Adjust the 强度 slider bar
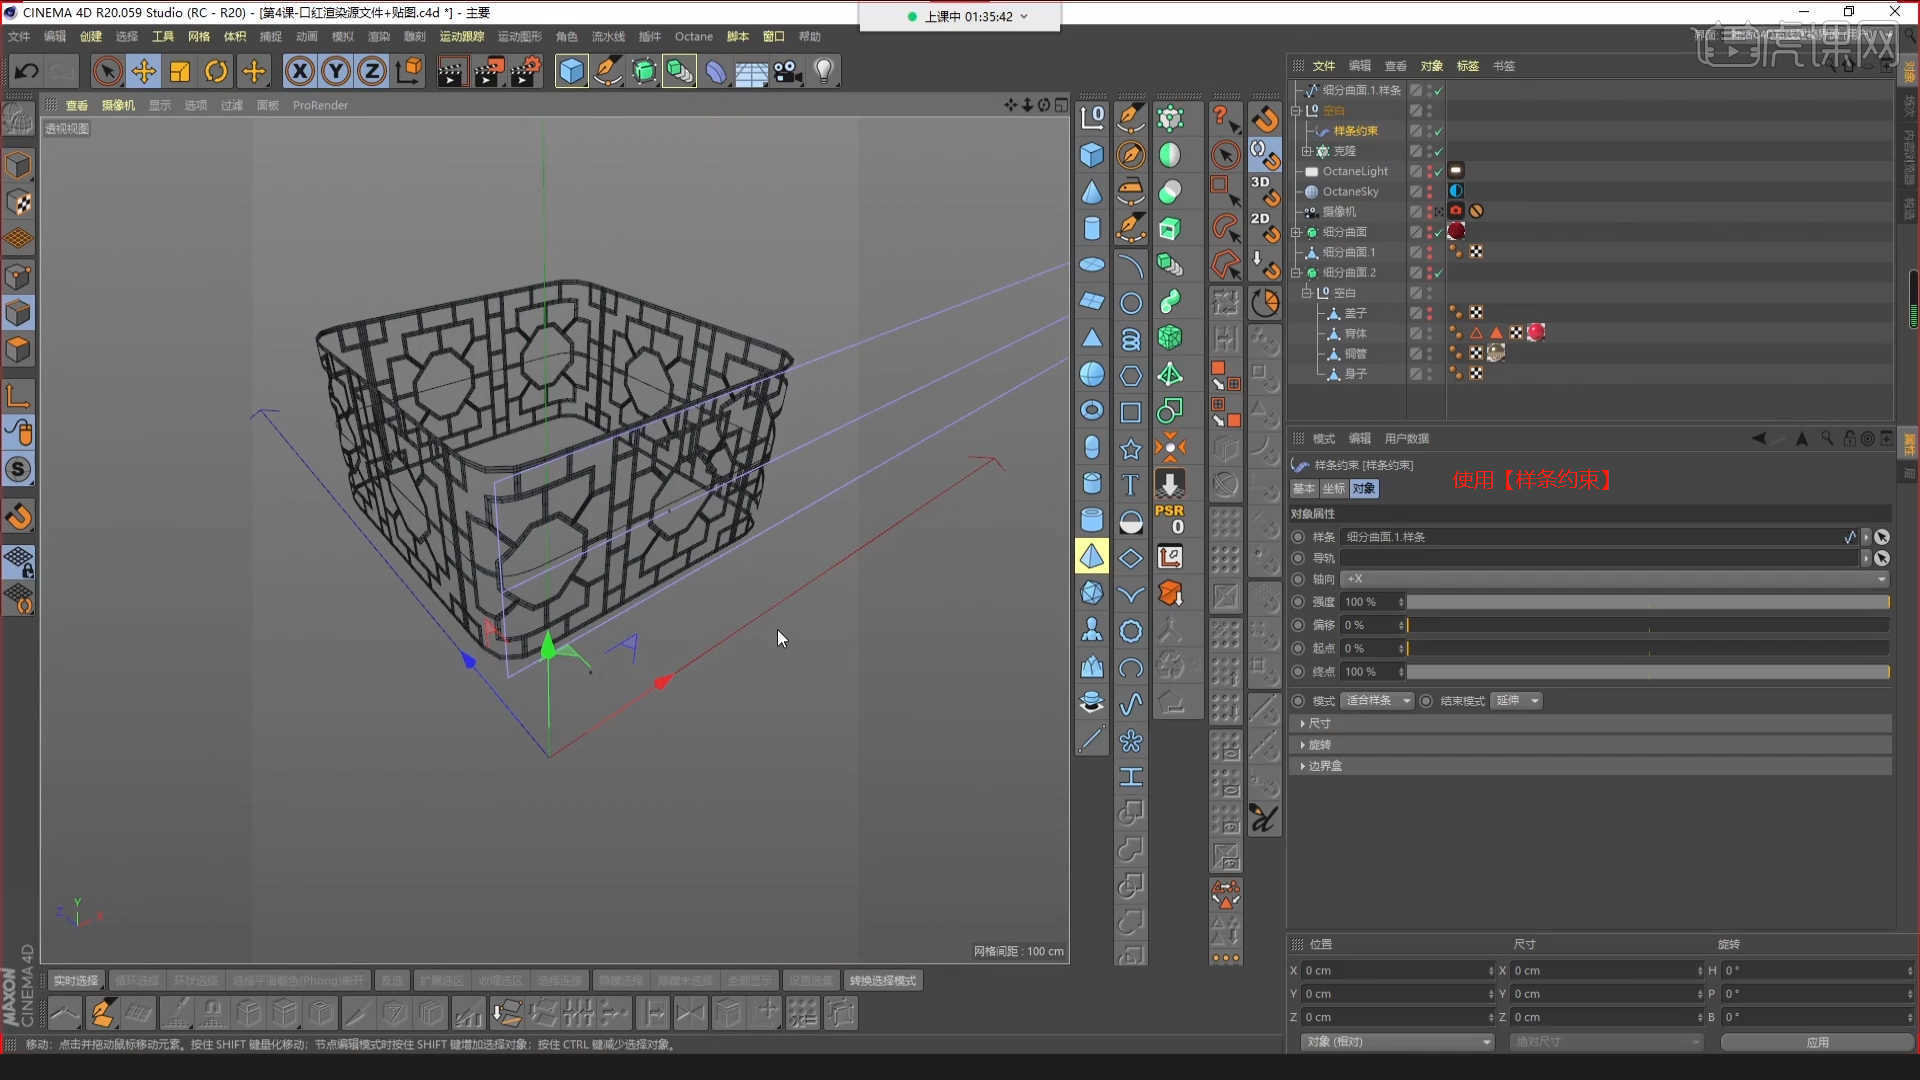The height and width of the screenshot is (1080, 1920). [1648, 602]
